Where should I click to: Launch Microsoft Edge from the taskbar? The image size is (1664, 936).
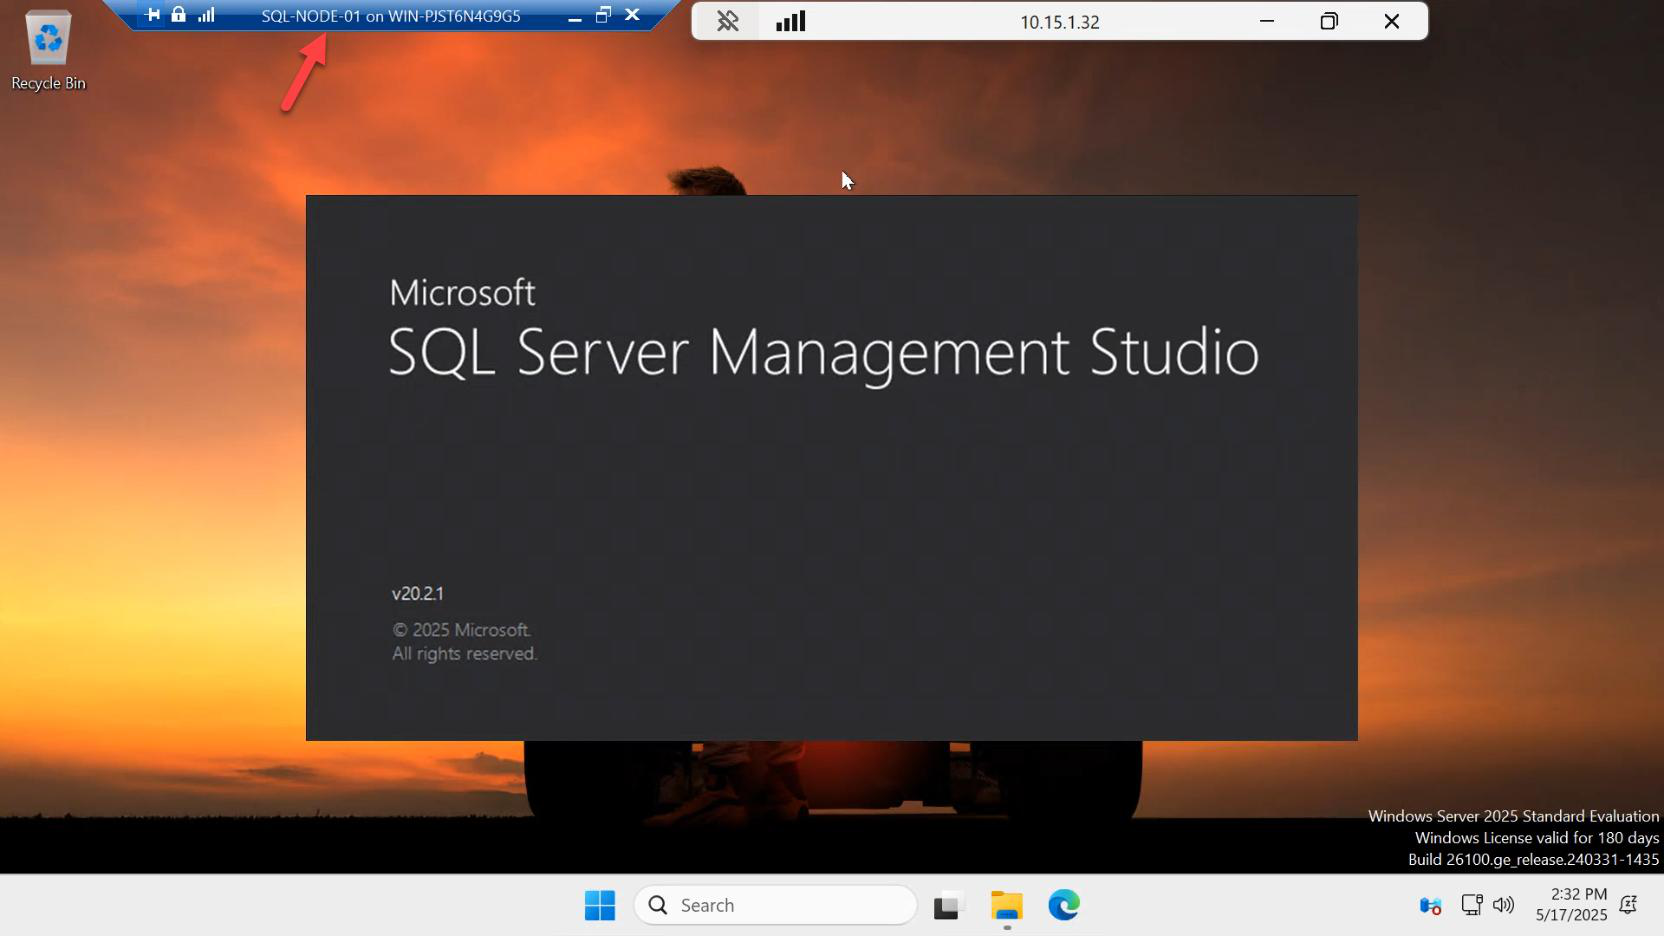pyautogui.click(x=1064, y=905)
